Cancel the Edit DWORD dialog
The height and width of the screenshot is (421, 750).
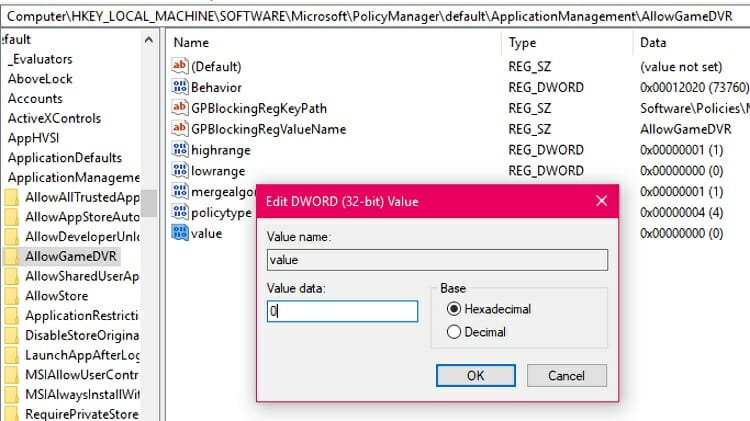pyautogui.click(x=566, y=376)
